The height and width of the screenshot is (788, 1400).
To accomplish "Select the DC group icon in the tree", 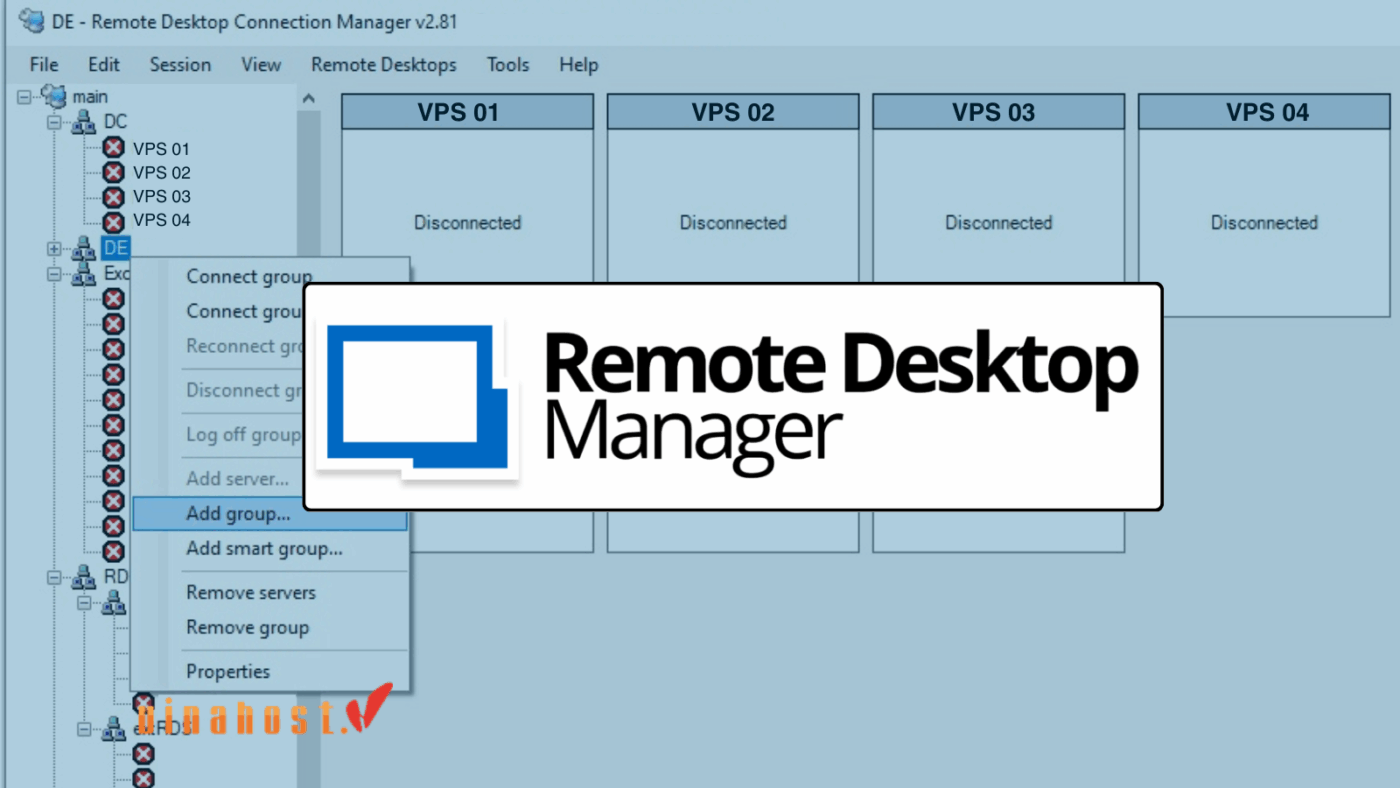I will [83, 121].
